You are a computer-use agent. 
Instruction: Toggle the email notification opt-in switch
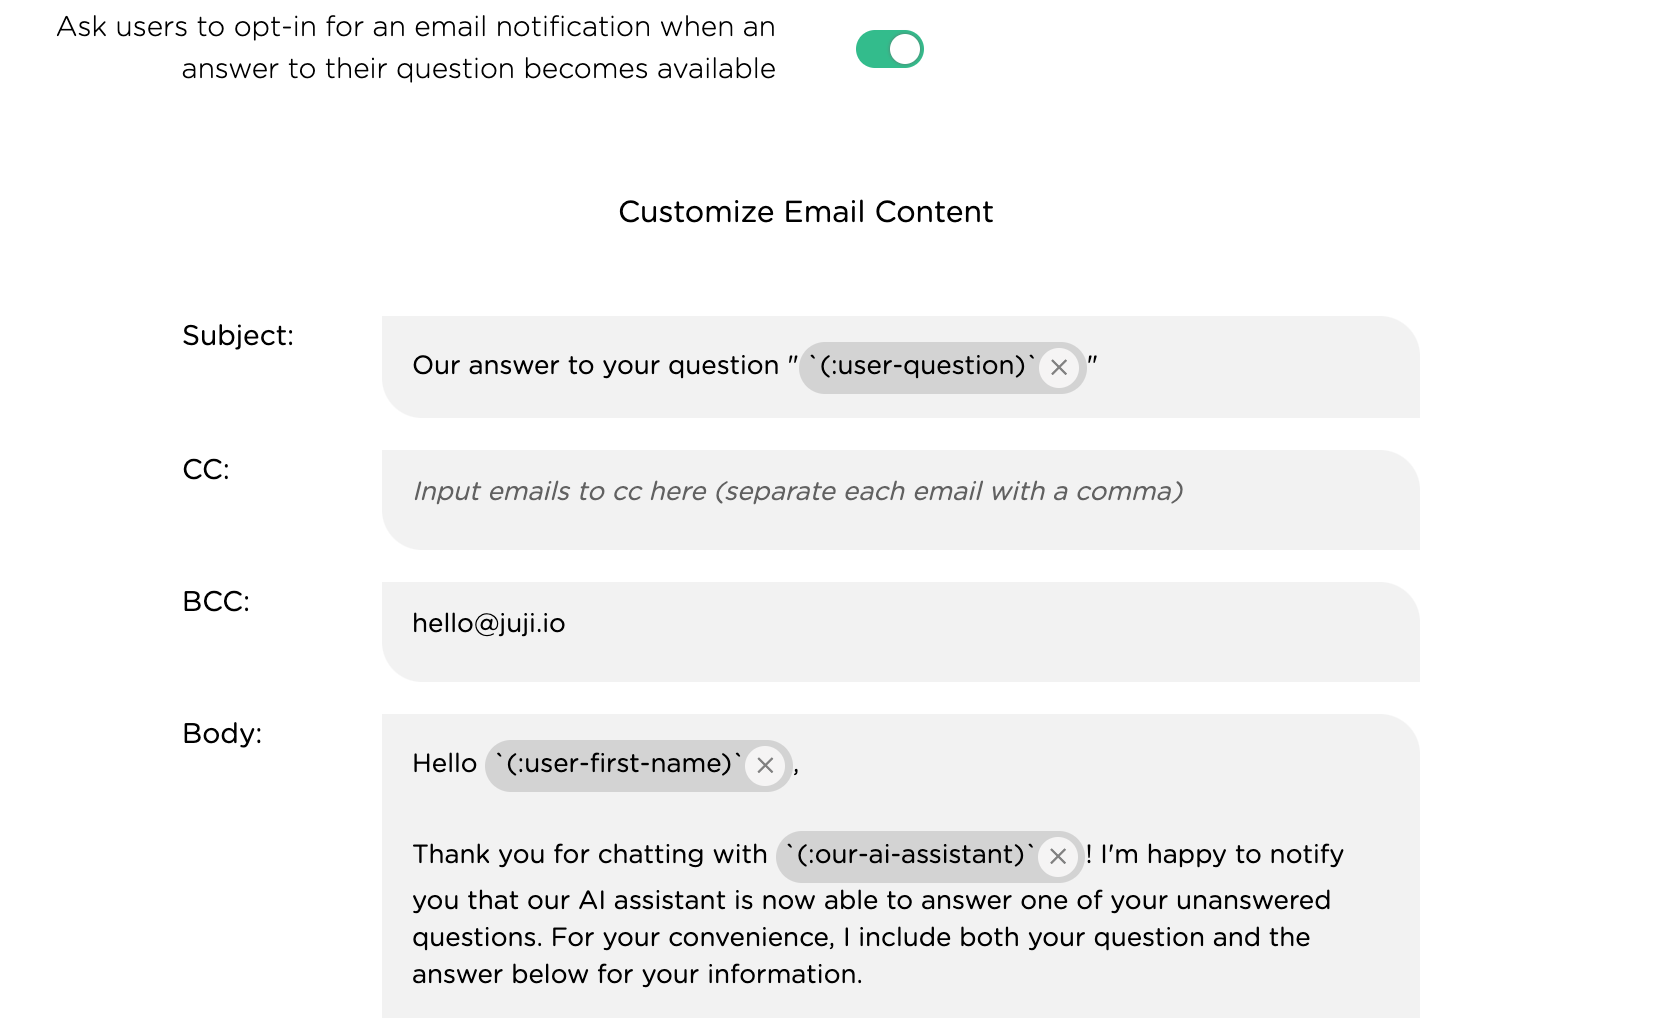click(x=889, y=49)
